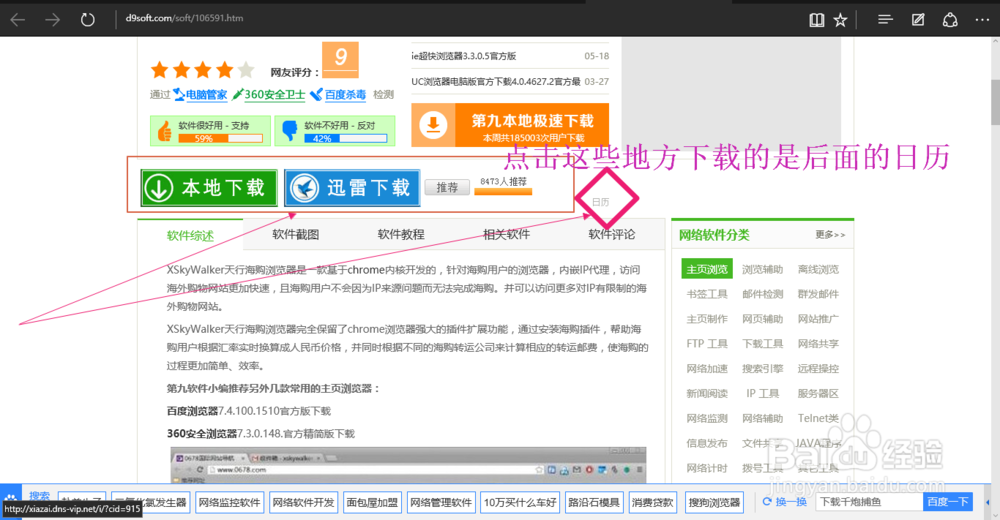Select the 邮件检测 category
Viewport: 1000px width, 520px height.
point(762,294)
